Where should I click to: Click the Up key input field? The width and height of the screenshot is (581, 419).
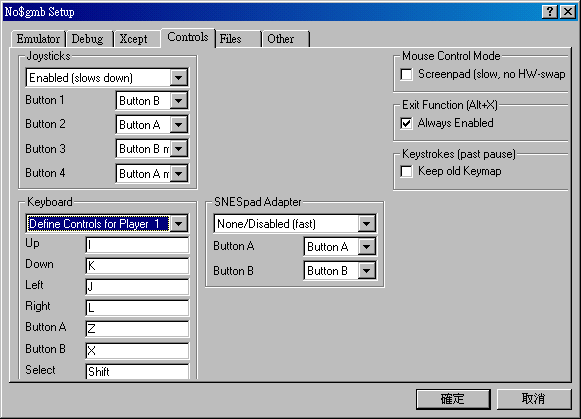[137, 245]
